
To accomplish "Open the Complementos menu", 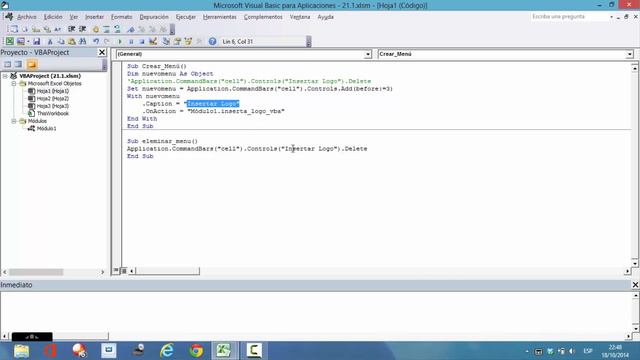I will 263,17.
